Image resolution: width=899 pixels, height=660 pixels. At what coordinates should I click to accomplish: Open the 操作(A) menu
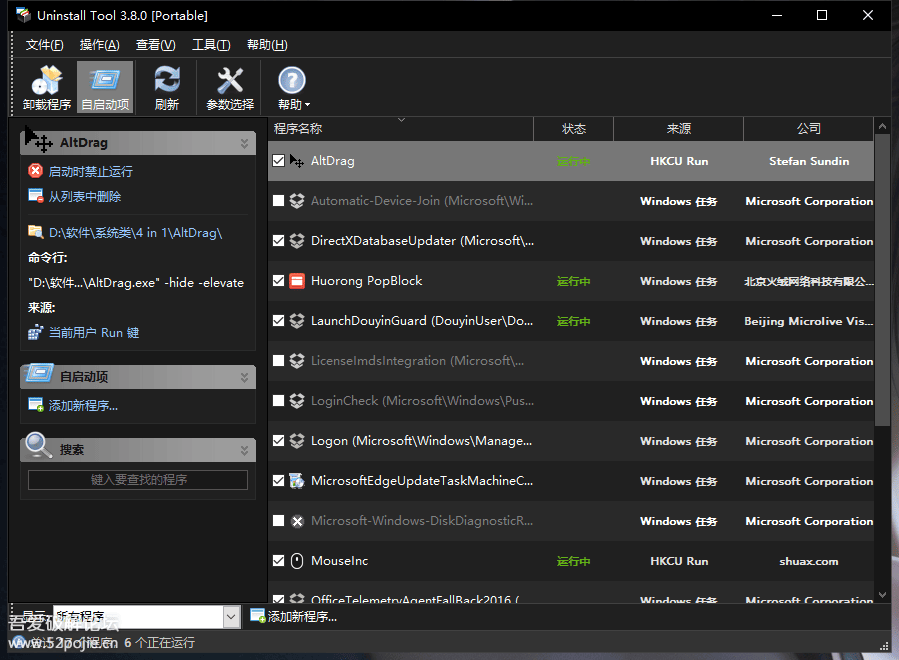99,45
